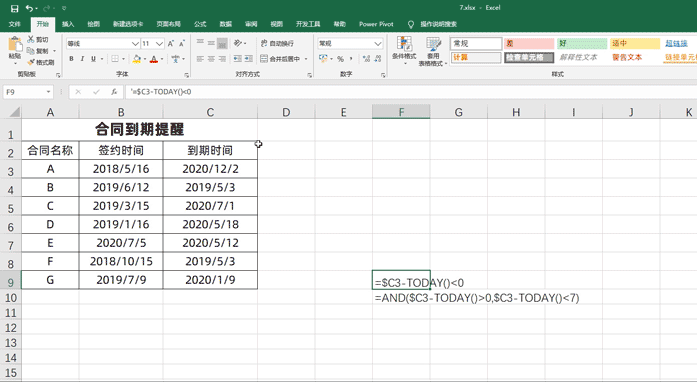Viewport: 697px width, 382px height.
Task: Click the Undo arrow icon
Action: point(29,8)
